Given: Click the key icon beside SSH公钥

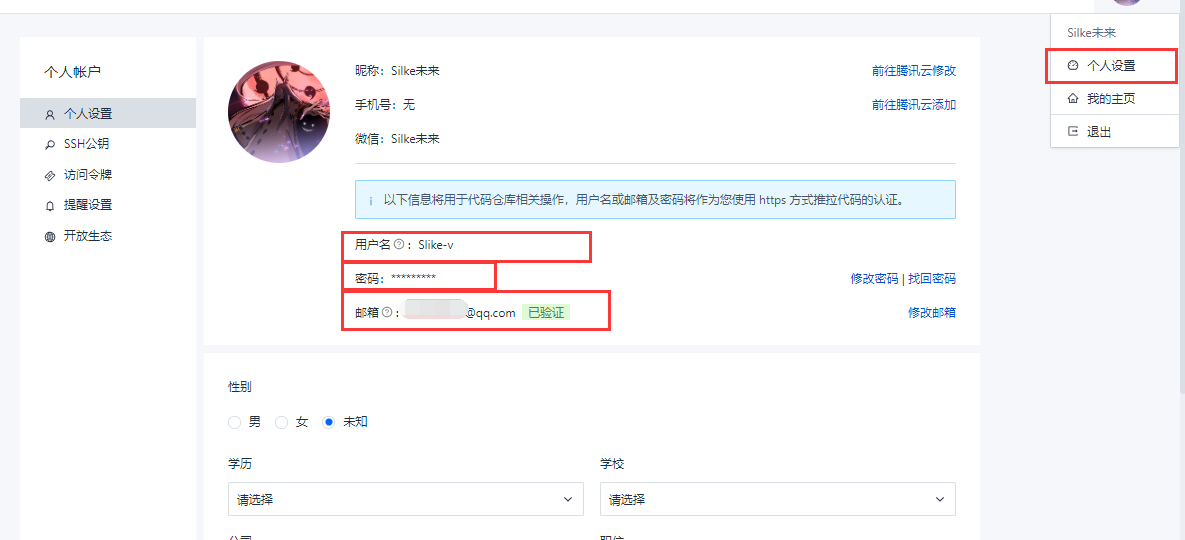Looking at the screenshot, I should point(50,145).
